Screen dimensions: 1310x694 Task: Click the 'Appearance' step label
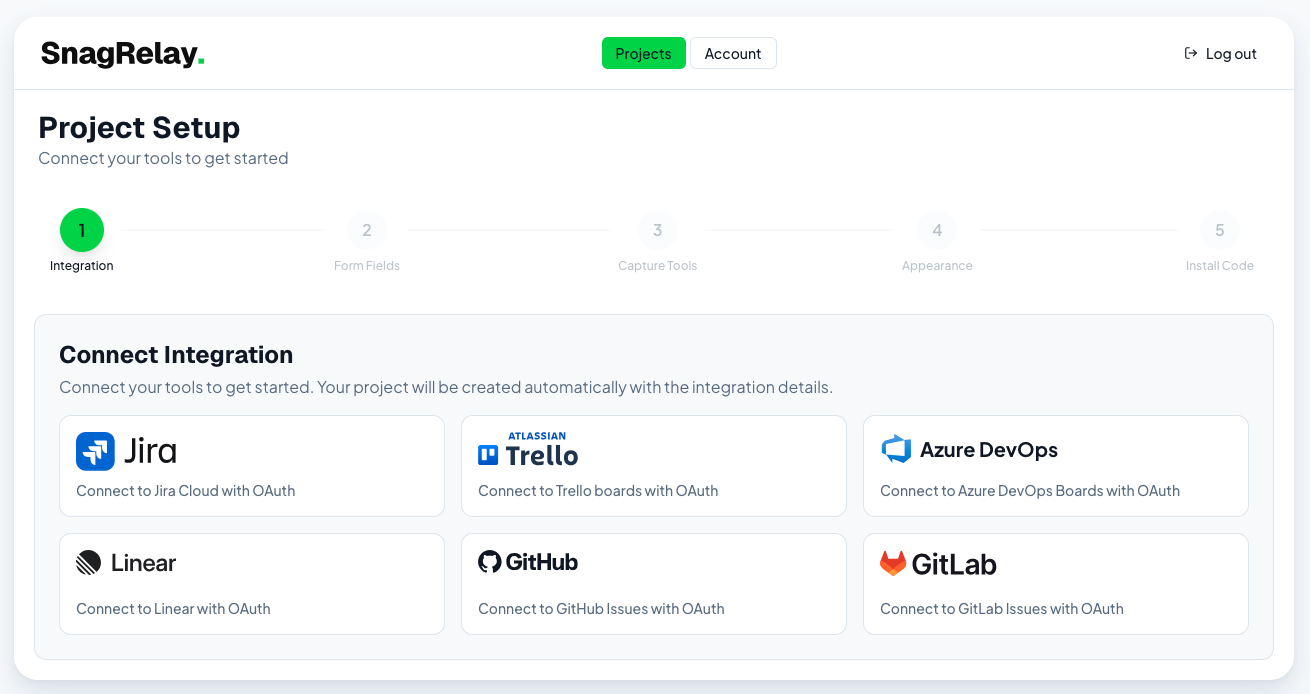tap(937, 266)
